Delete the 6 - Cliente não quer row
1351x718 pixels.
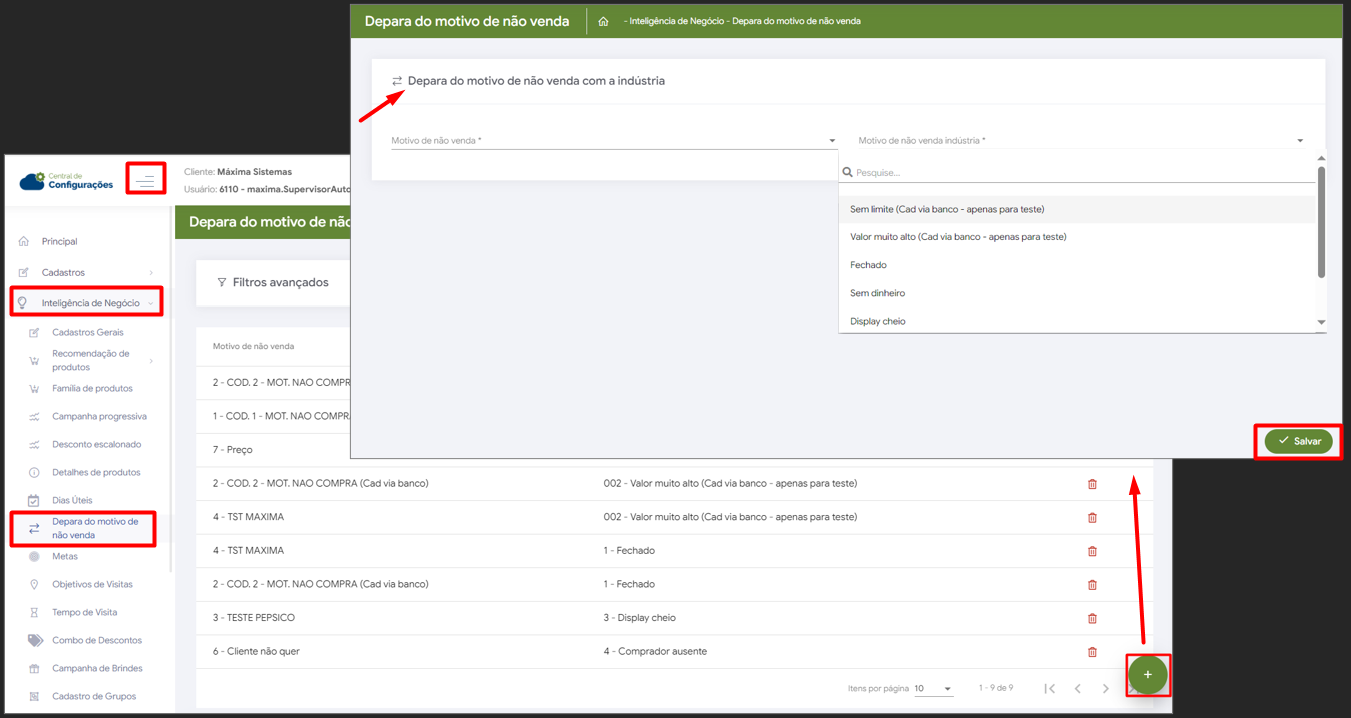click(1092, 652)
